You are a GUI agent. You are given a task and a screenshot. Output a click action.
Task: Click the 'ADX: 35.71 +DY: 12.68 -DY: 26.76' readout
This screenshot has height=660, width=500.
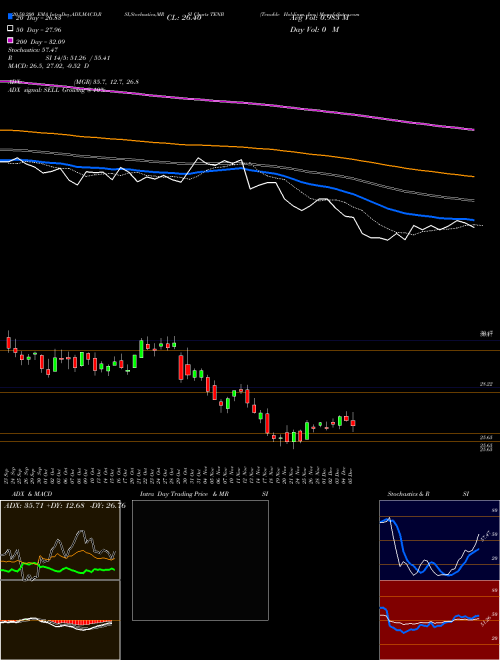[x=64, y=506]
